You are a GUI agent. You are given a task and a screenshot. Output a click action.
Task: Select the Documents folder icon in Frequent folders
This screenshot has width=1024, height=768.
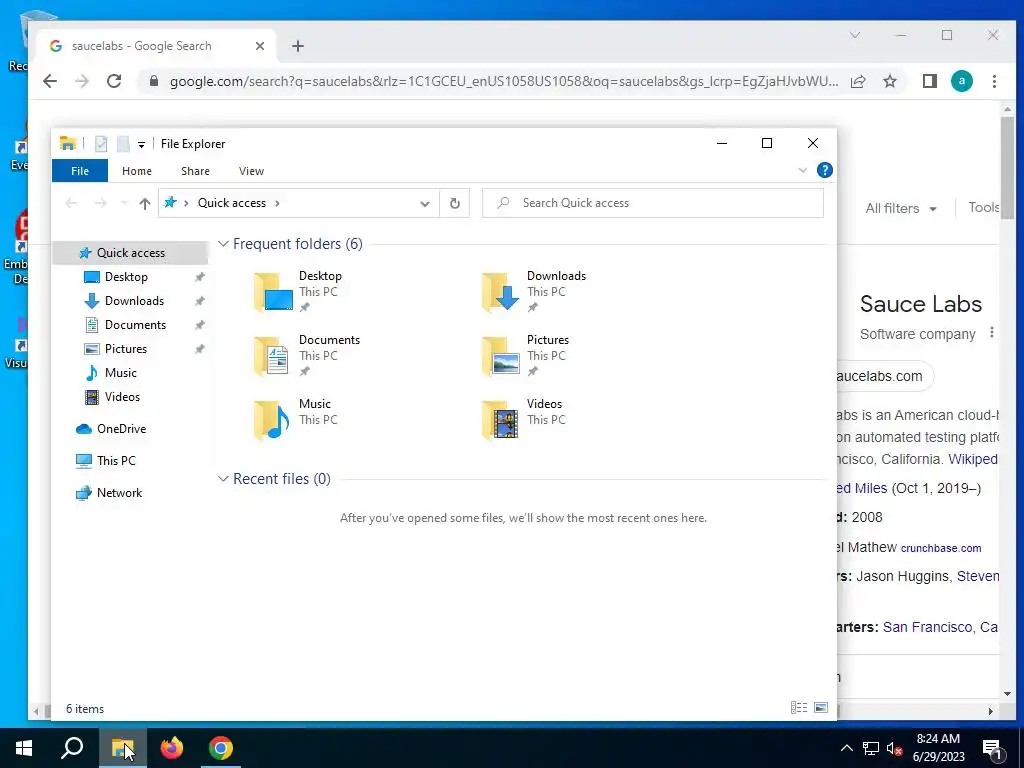click(273, 355)
